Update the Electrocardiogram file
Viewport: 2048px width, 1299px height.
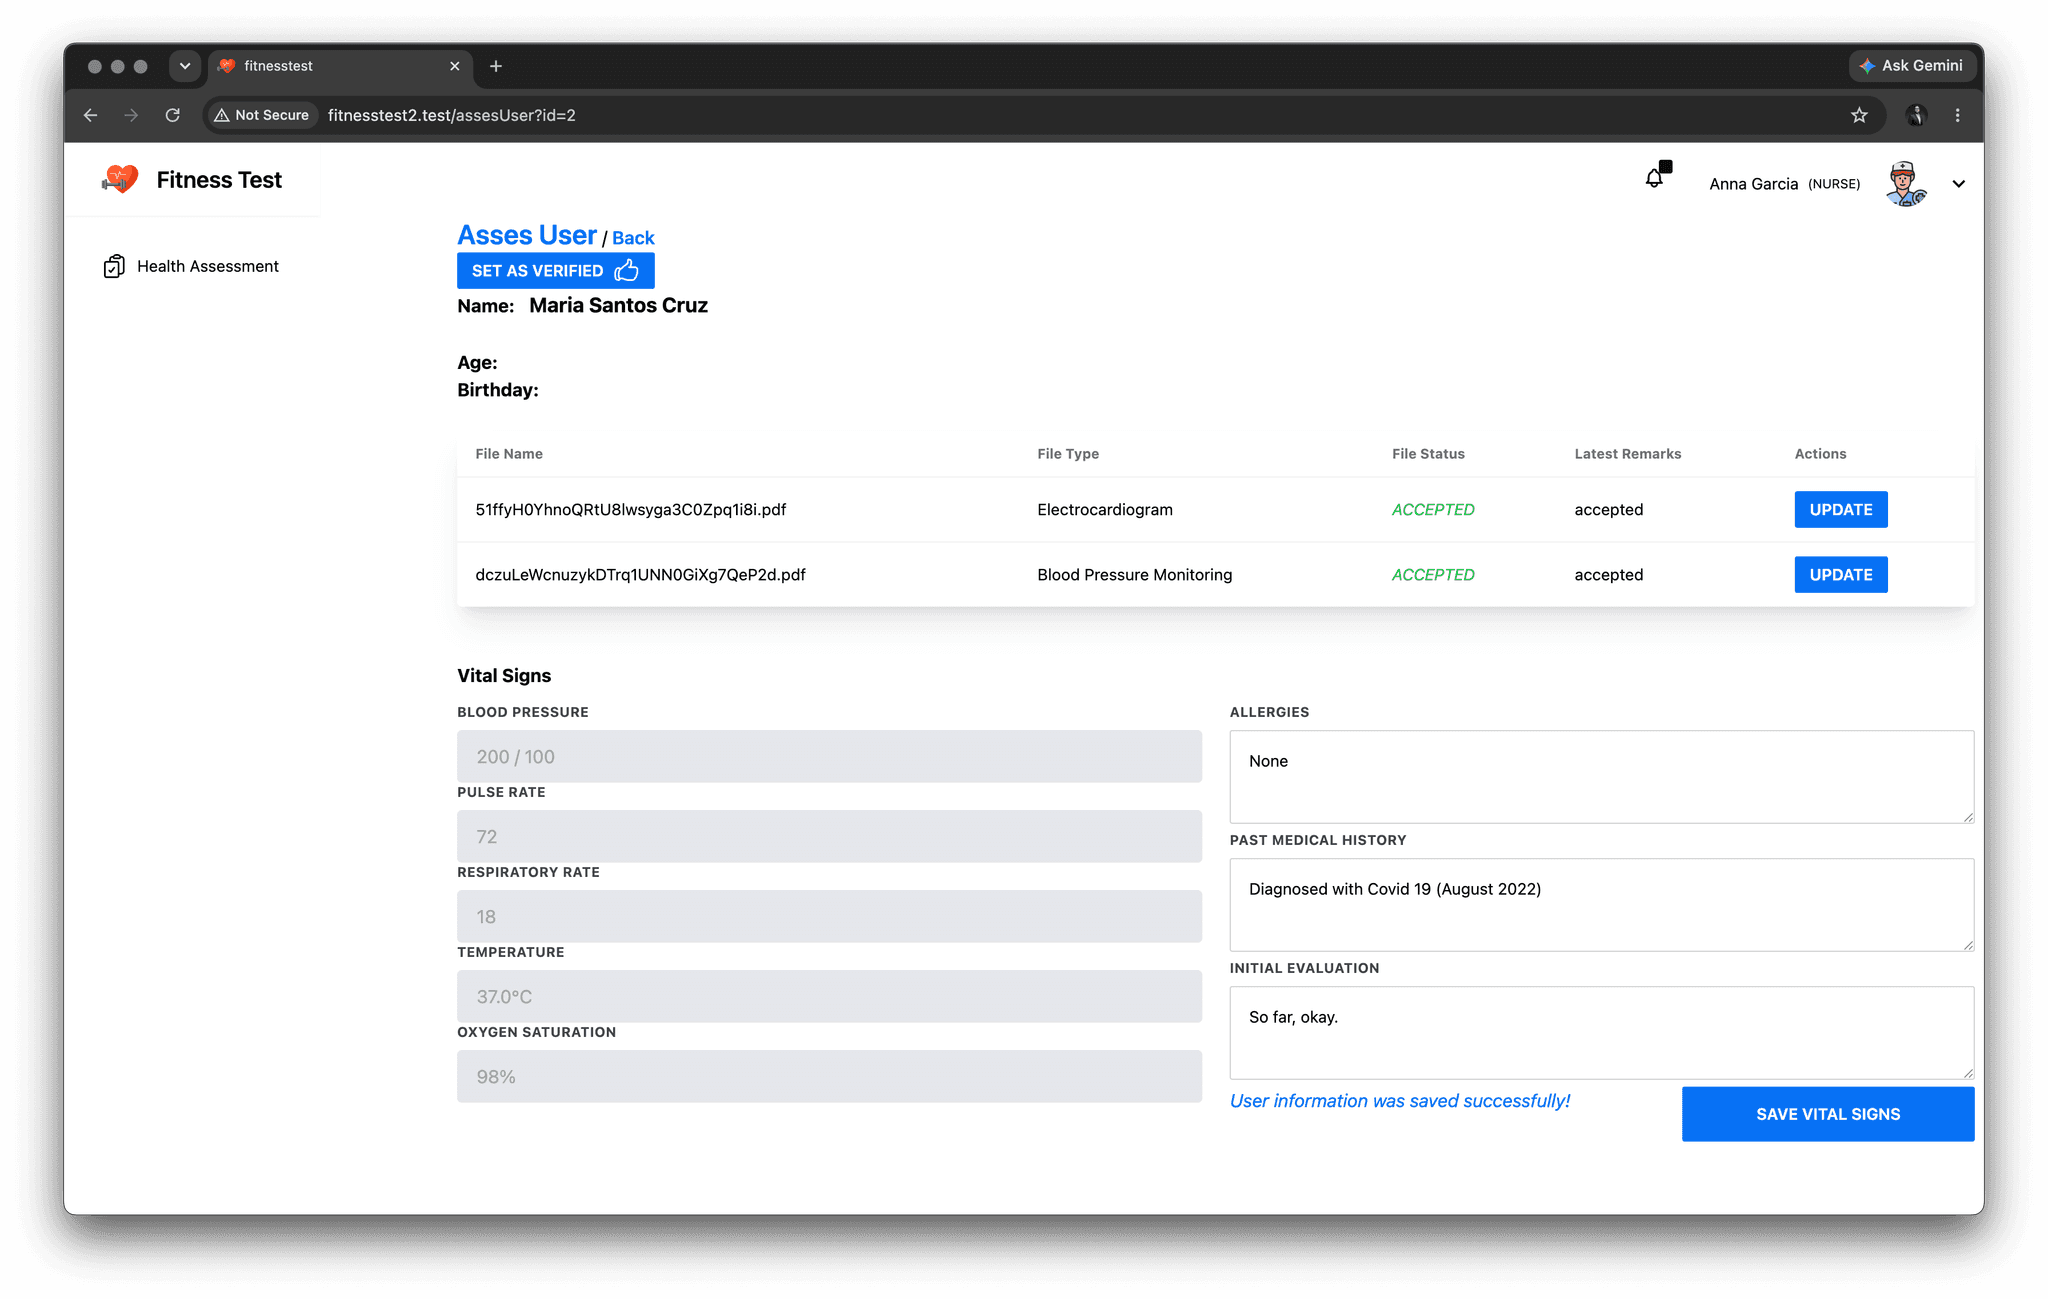point(1840,509)
